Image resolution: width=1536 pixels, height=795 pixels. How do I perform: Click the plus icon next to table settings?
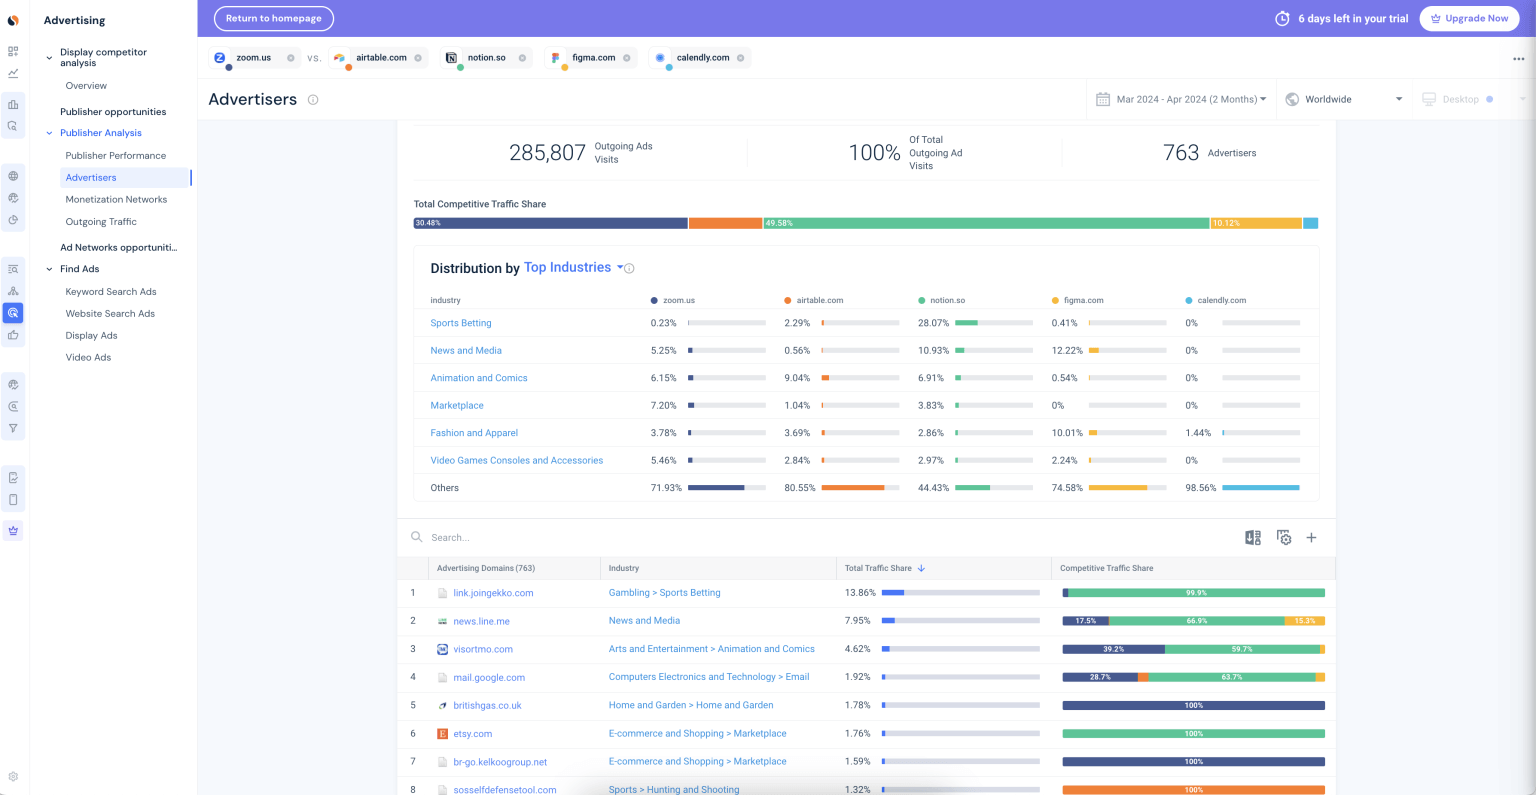pos(1311,537)
